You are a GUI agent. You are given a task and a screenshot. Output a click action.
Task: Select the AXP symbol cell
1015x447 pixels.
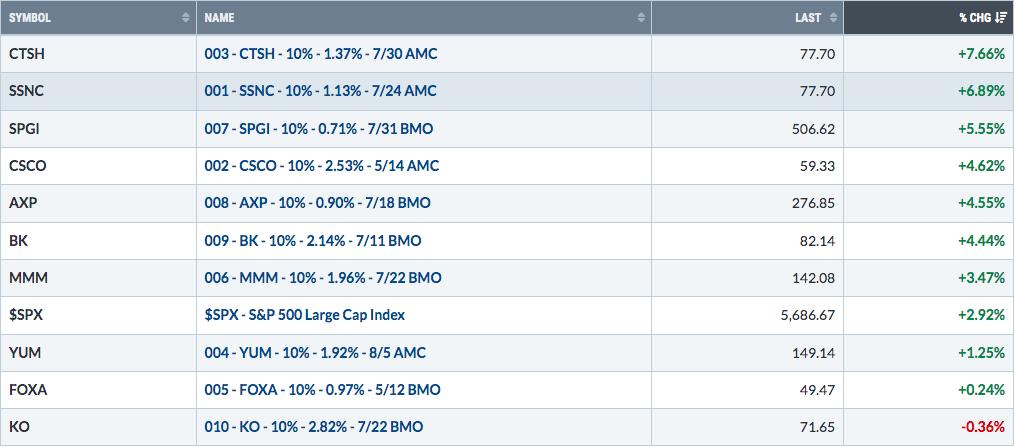(98, 204)
